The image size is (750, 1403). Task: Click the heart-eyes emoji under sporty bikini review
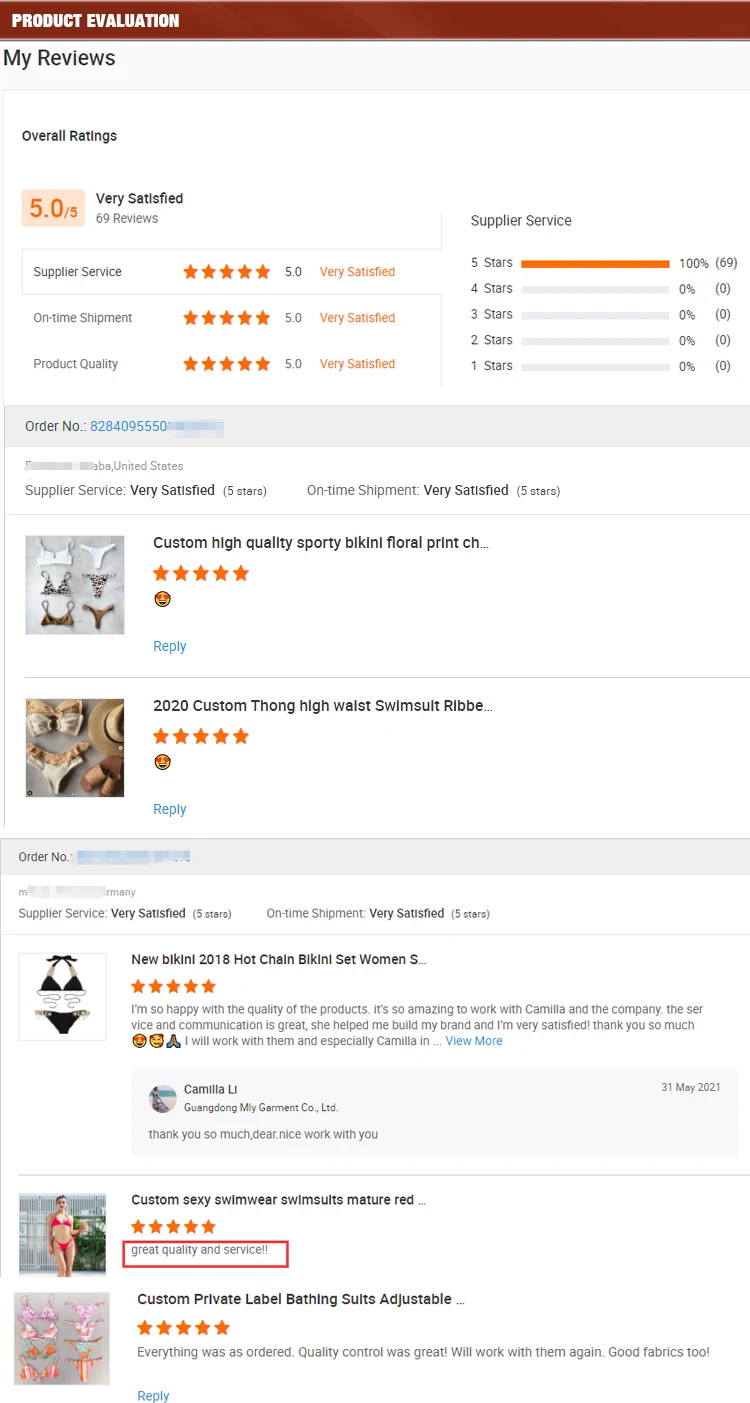pos(162,599)
